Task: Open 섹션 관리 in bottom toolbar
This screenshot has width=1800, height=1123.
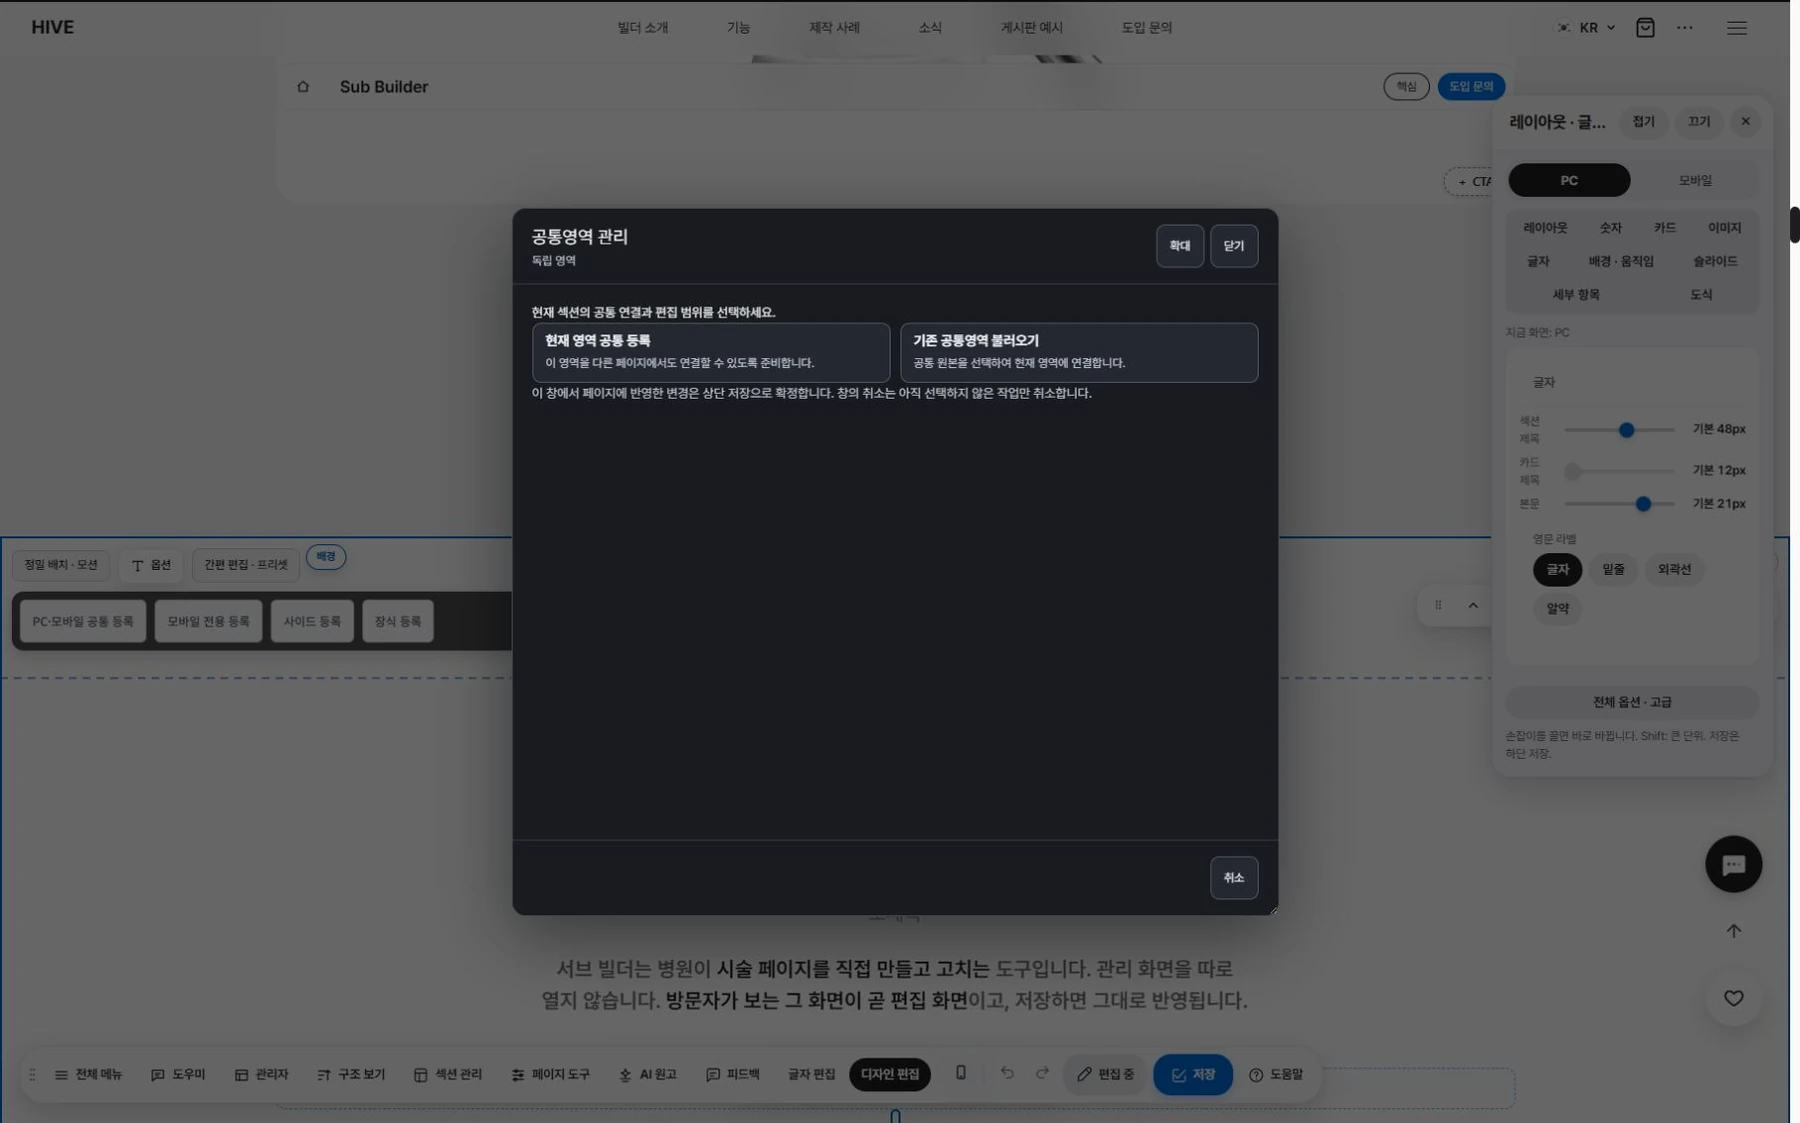Action: coord(448,1074)
